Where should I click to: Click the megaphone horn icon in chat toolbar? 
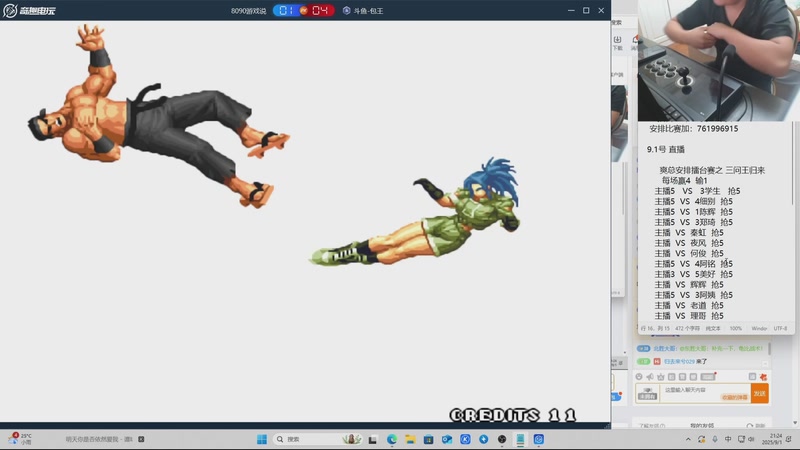(649, 377)
